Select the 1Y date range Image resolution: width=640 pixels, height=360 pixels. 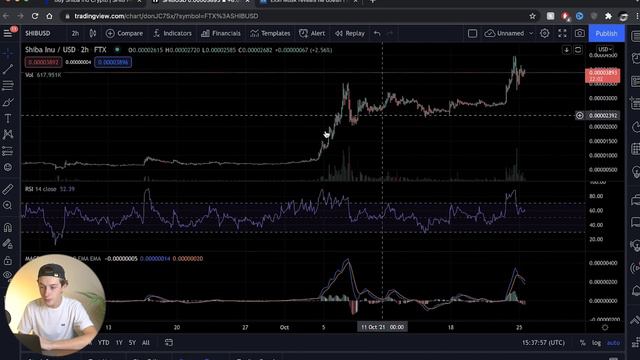(x=119, y=342)
